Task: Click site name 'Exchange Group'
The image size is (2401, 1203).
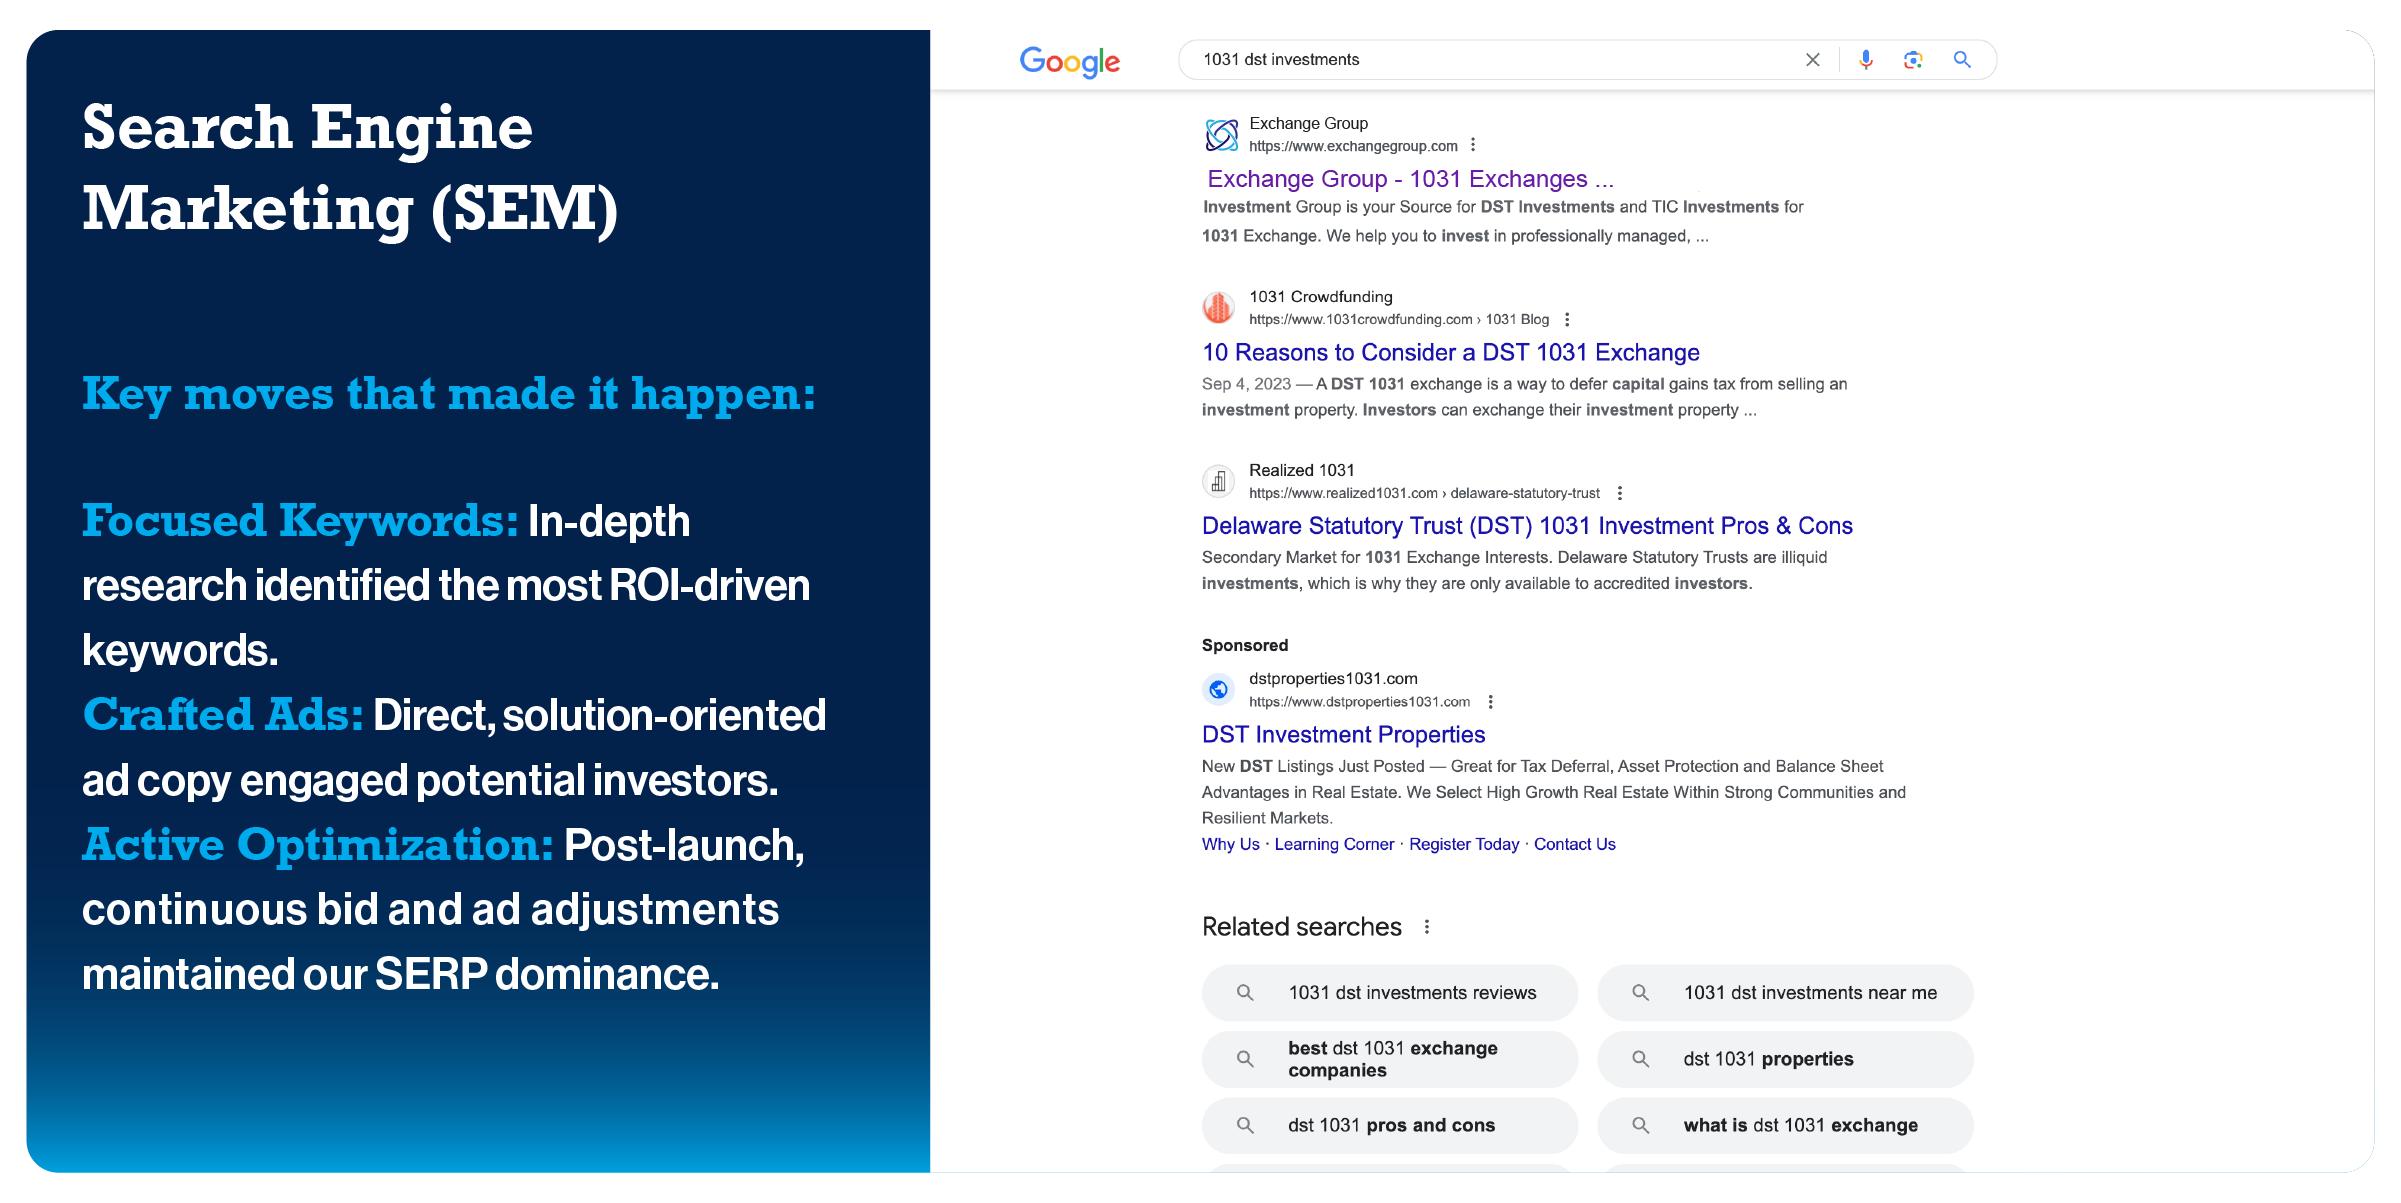Action: pyautogui.click(x=1308, y=123)
